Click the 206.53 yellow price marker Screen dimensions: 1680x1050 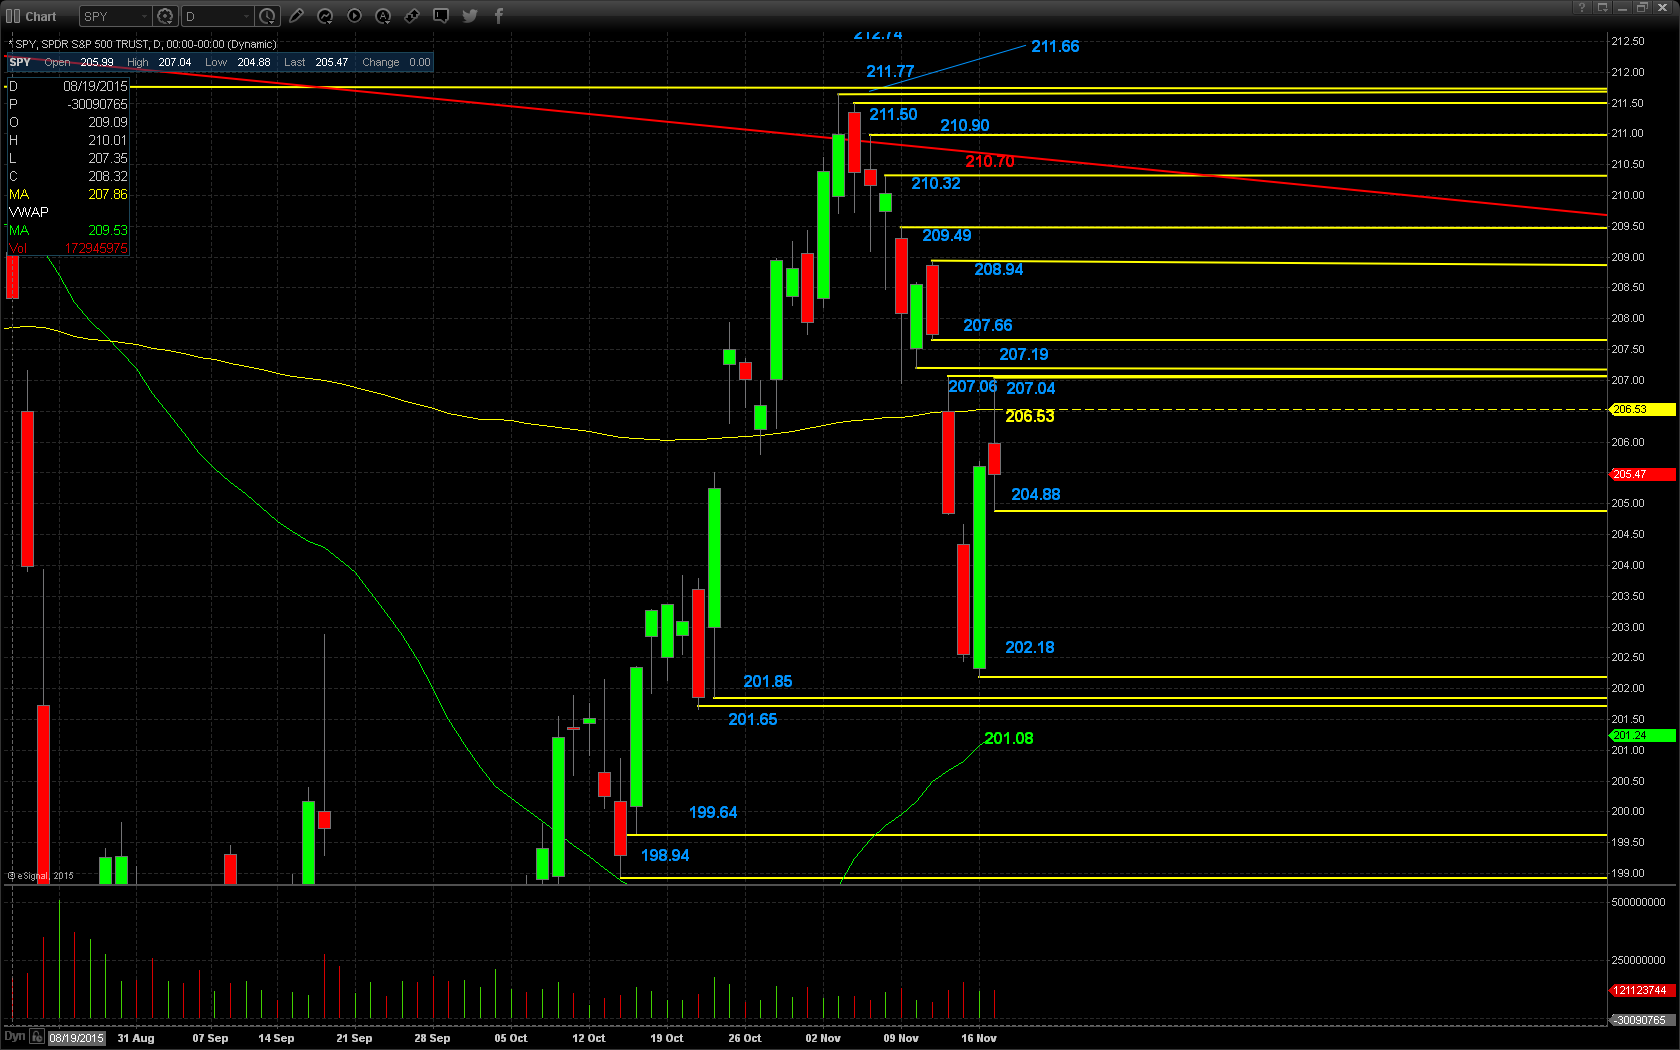1642,409
